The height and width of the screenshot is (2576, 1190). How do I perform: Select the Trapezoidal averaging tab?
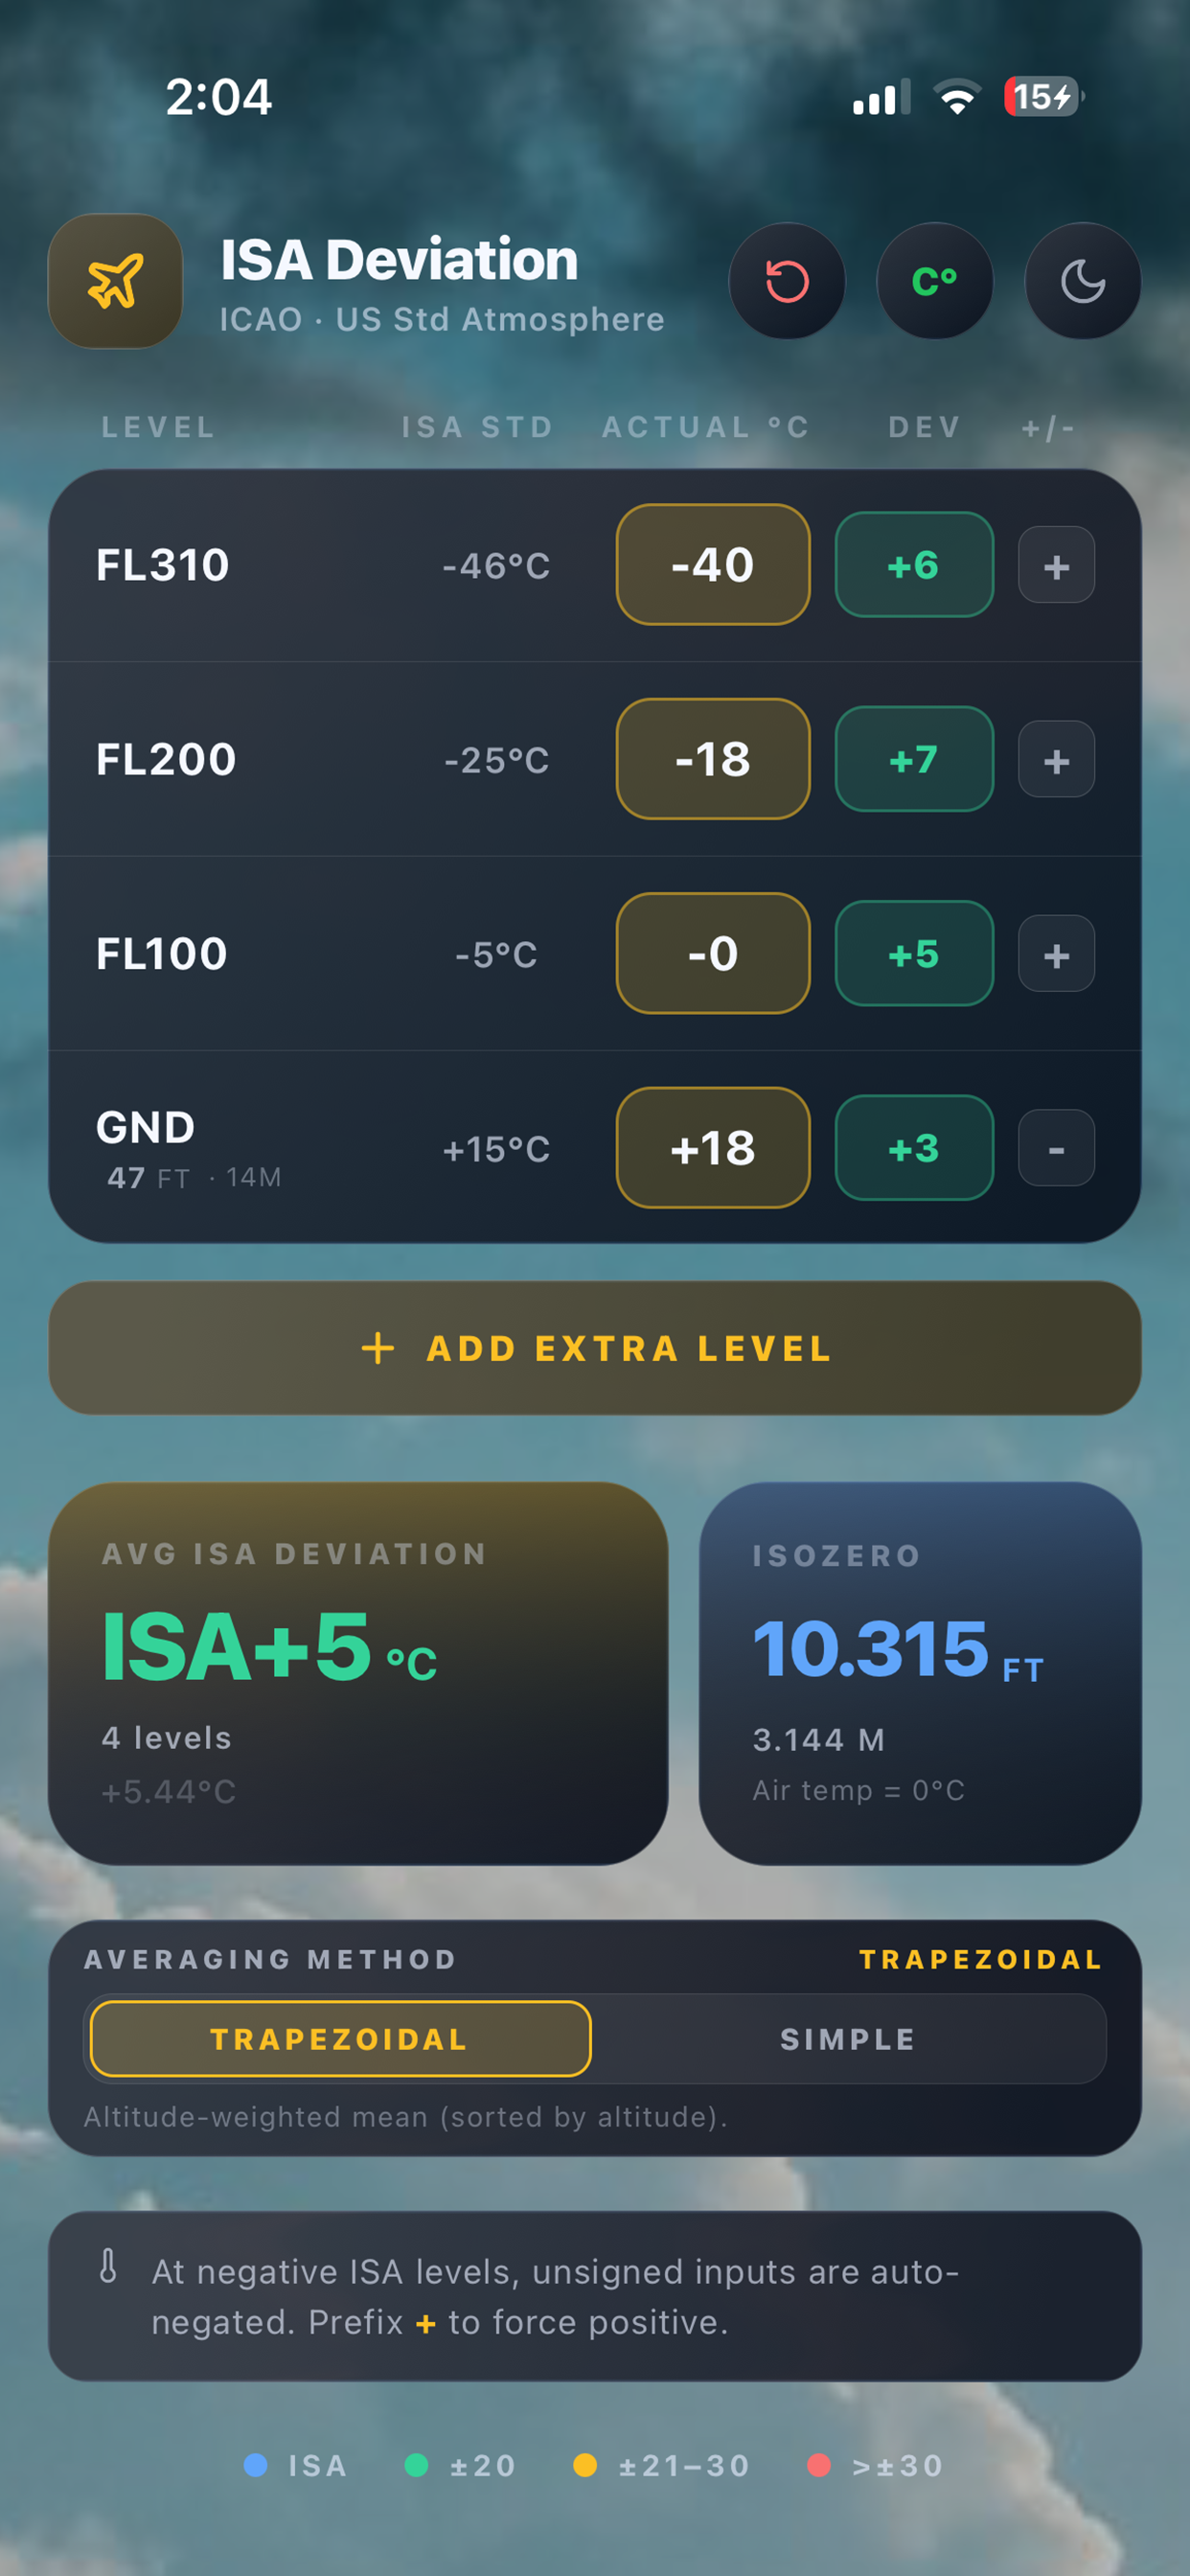[340, 2039]
